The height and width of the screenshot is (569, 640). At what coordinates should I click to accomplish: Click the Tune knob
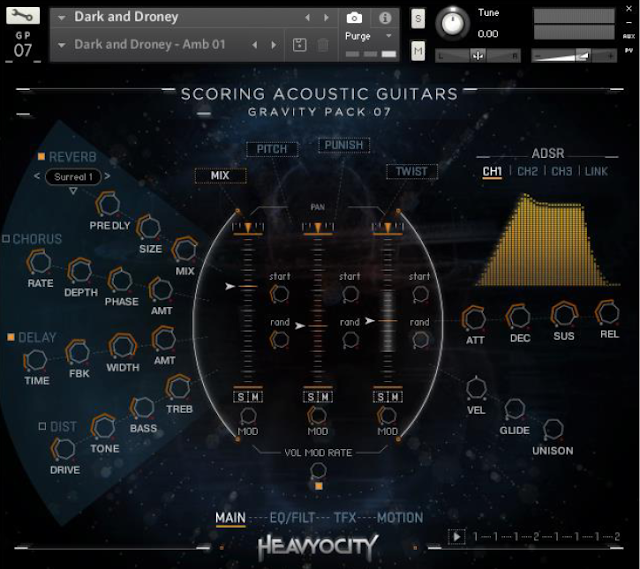(x=452, y=23)
